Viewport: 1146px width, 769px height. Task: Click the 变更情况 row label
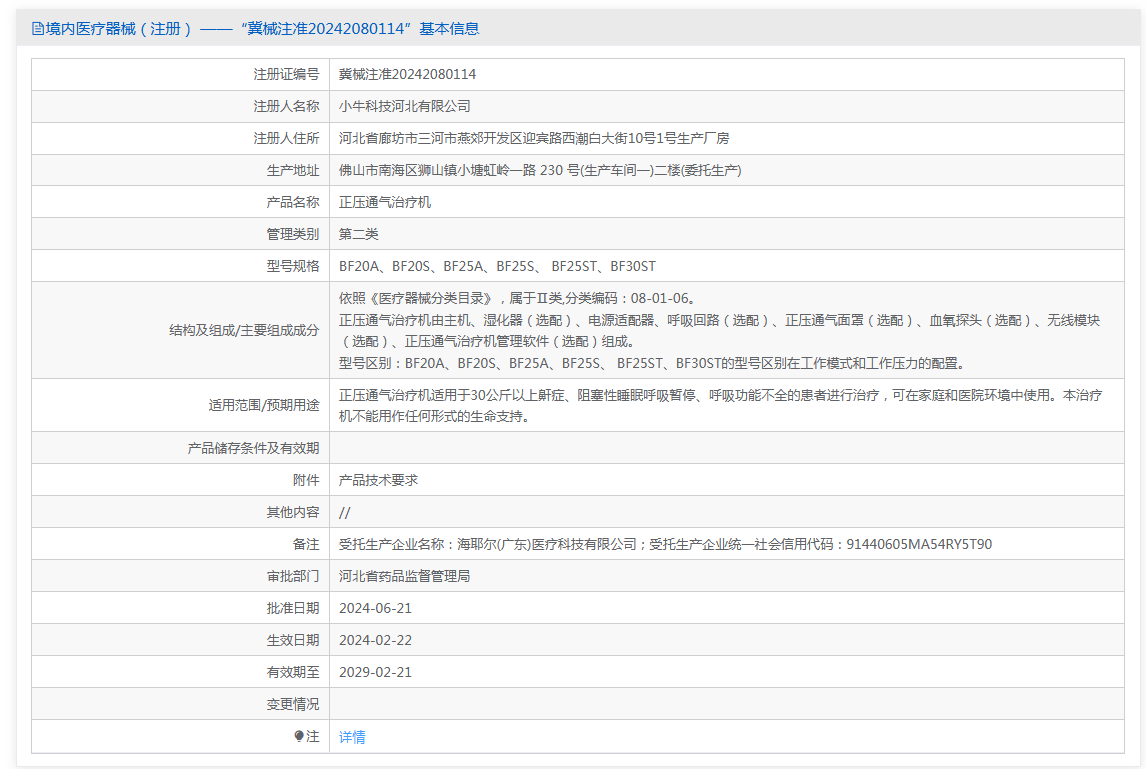pyautogui.click(x=292, y=704)
